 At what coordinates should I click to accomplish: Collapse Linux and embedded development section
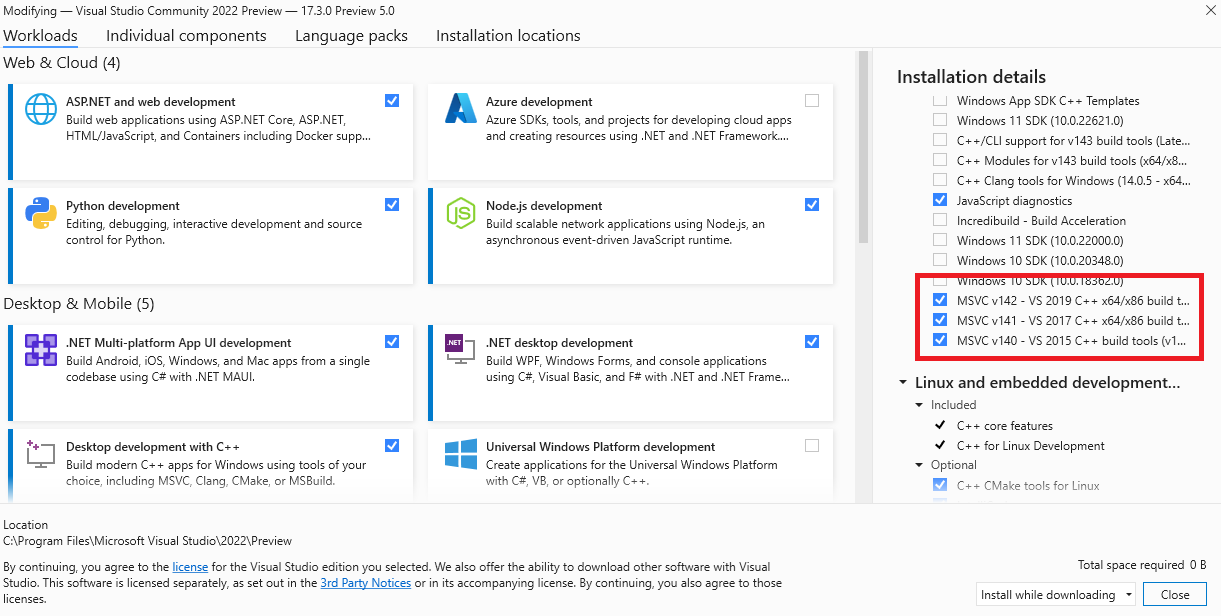tap(903, 383)
